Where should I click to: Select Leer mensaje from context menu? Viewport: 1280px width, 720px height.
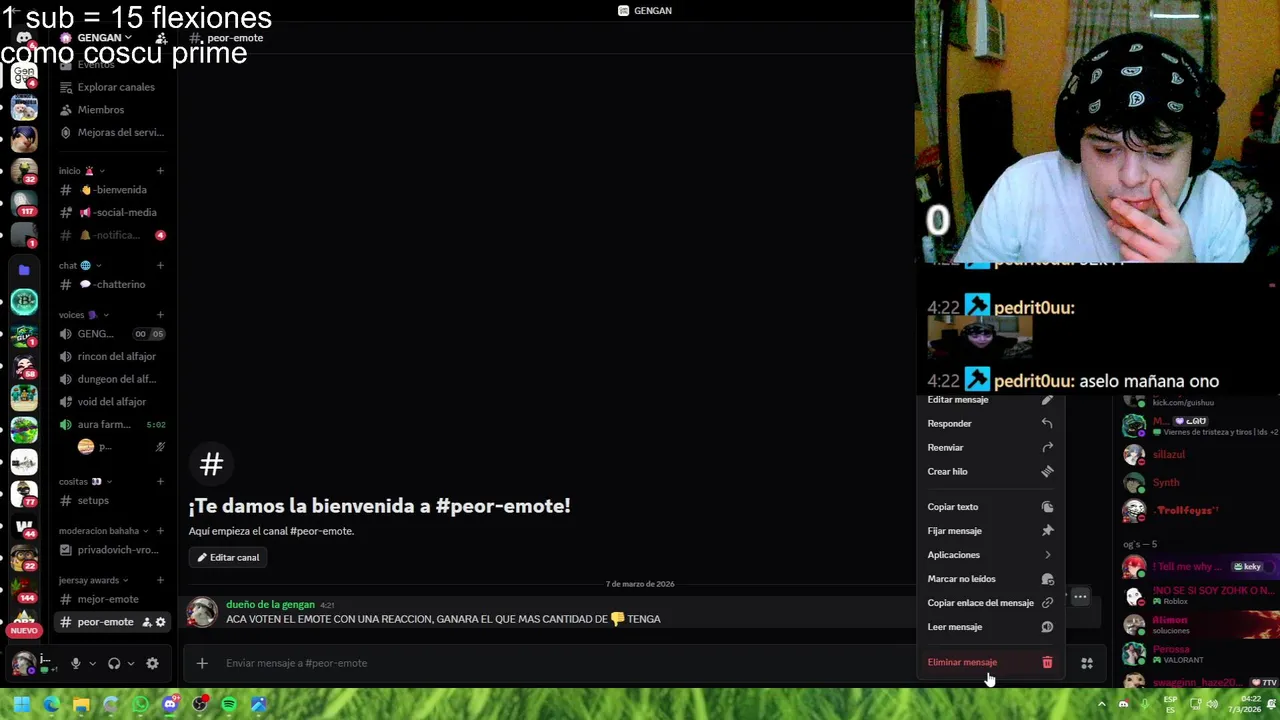pyautogui.click(x=991, y=627)
